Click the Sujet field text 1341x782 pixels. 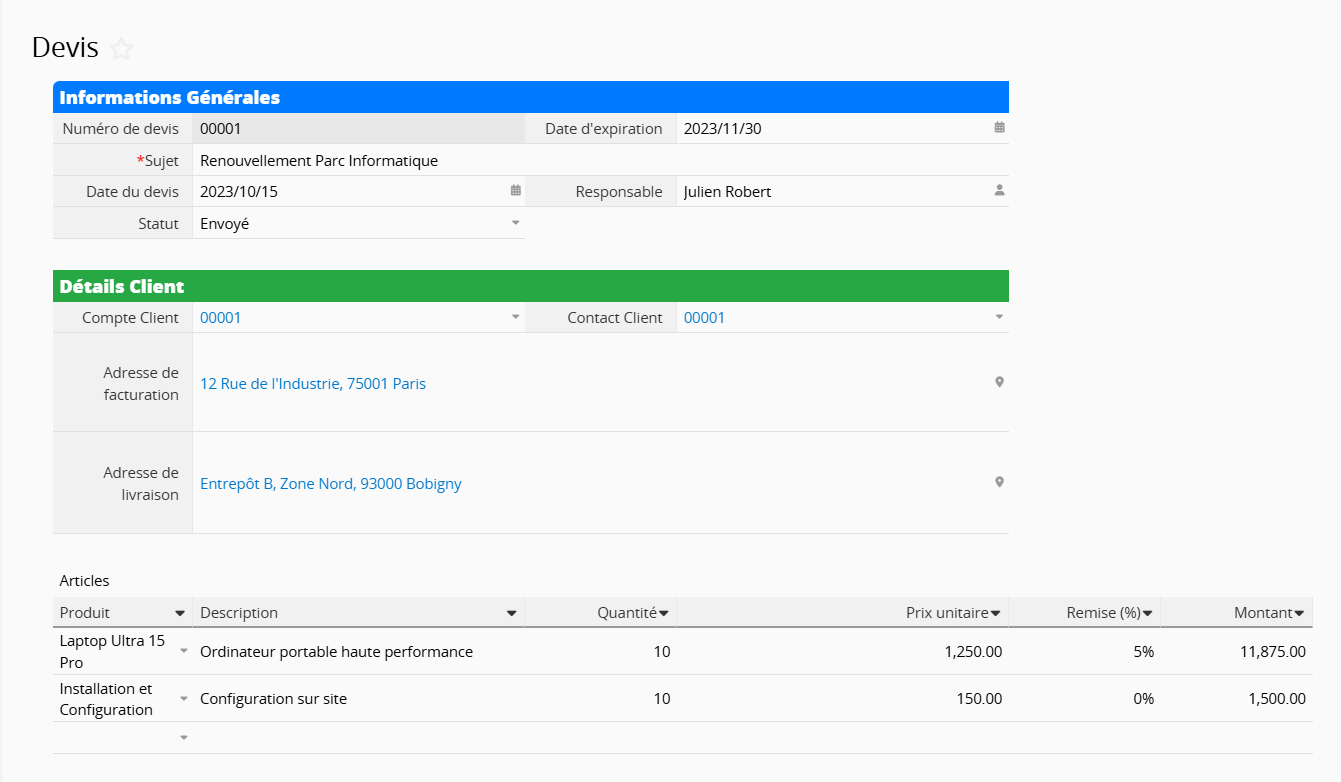pos(319,160)
